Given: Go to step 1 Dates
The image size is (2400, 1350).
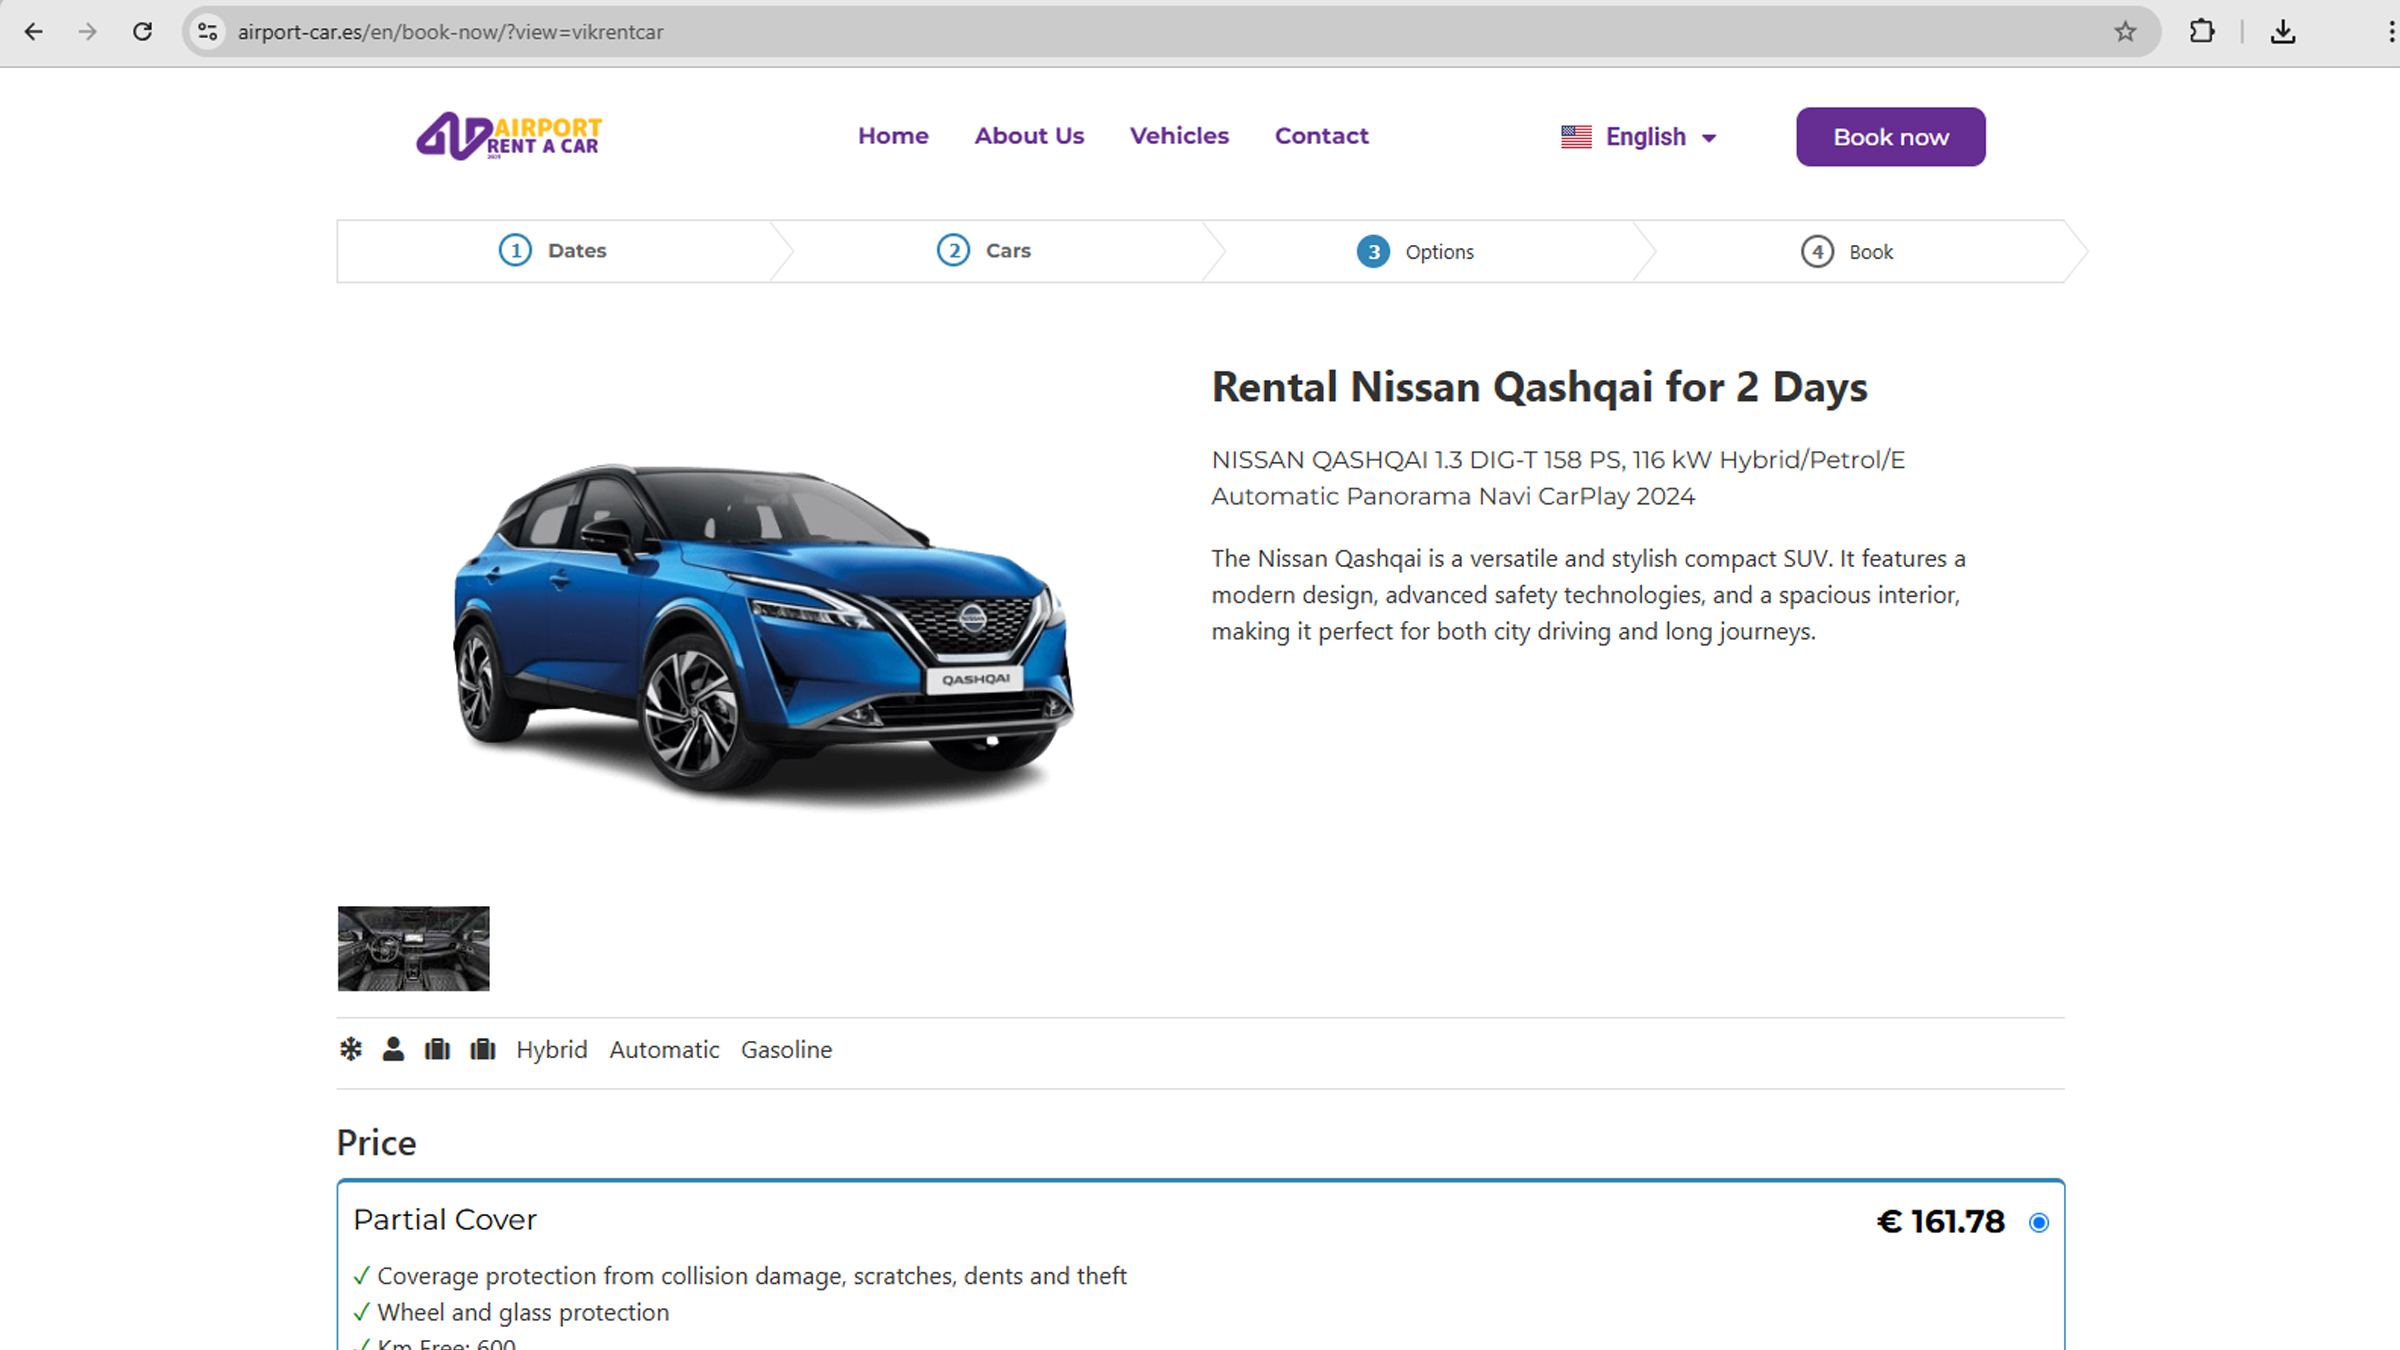Looking at the screenshot, I should pyautogui.click(x=552, y=251).
